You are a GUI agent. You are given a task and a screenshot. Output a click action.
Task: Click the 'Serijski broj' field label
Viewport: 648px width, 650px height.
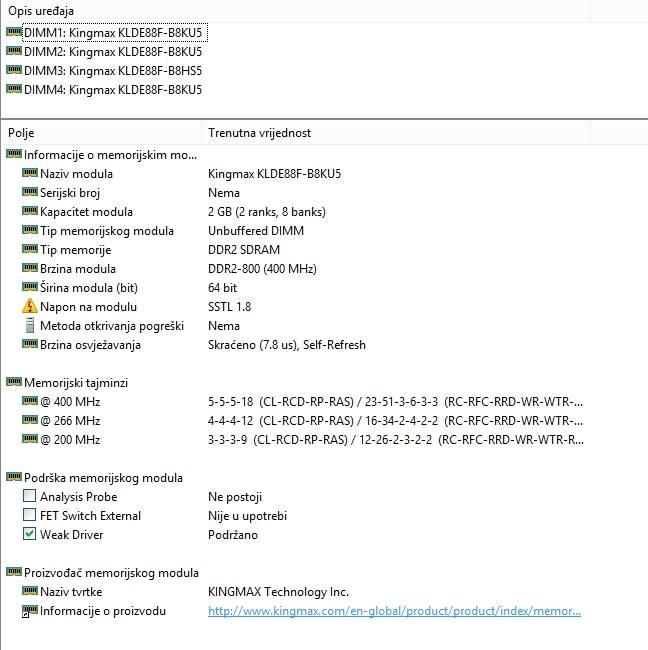[70, 193]
